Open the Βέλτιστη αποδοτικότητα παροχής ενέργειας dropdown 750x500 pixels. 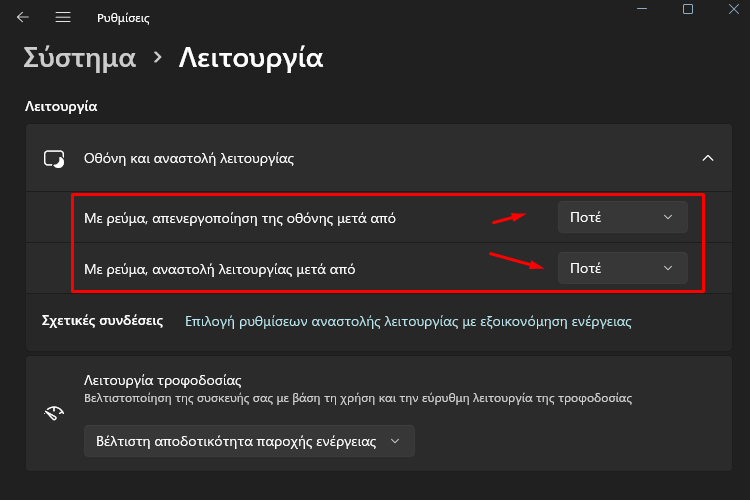click(x=249, y=441)
